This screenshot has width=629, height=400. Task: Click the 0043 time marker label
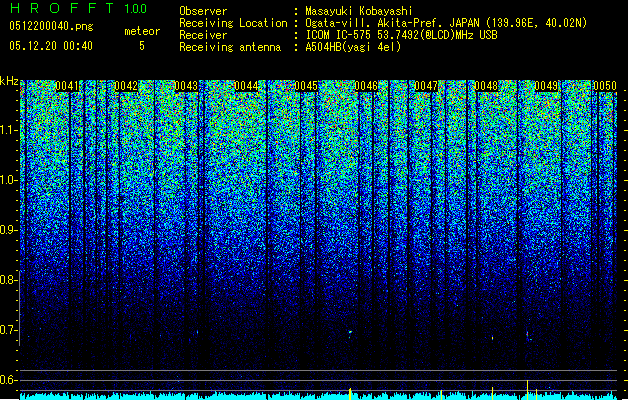coord(186,86)
